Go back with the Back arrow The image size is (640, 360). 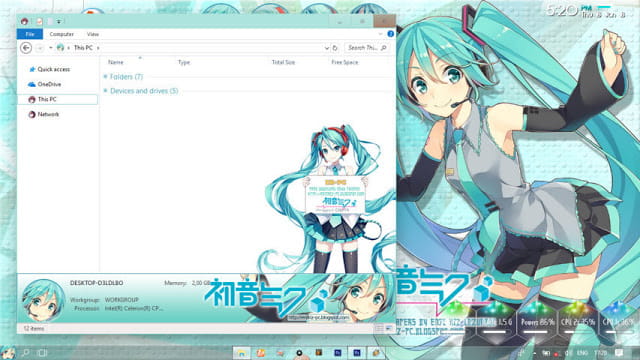[26, 48]
